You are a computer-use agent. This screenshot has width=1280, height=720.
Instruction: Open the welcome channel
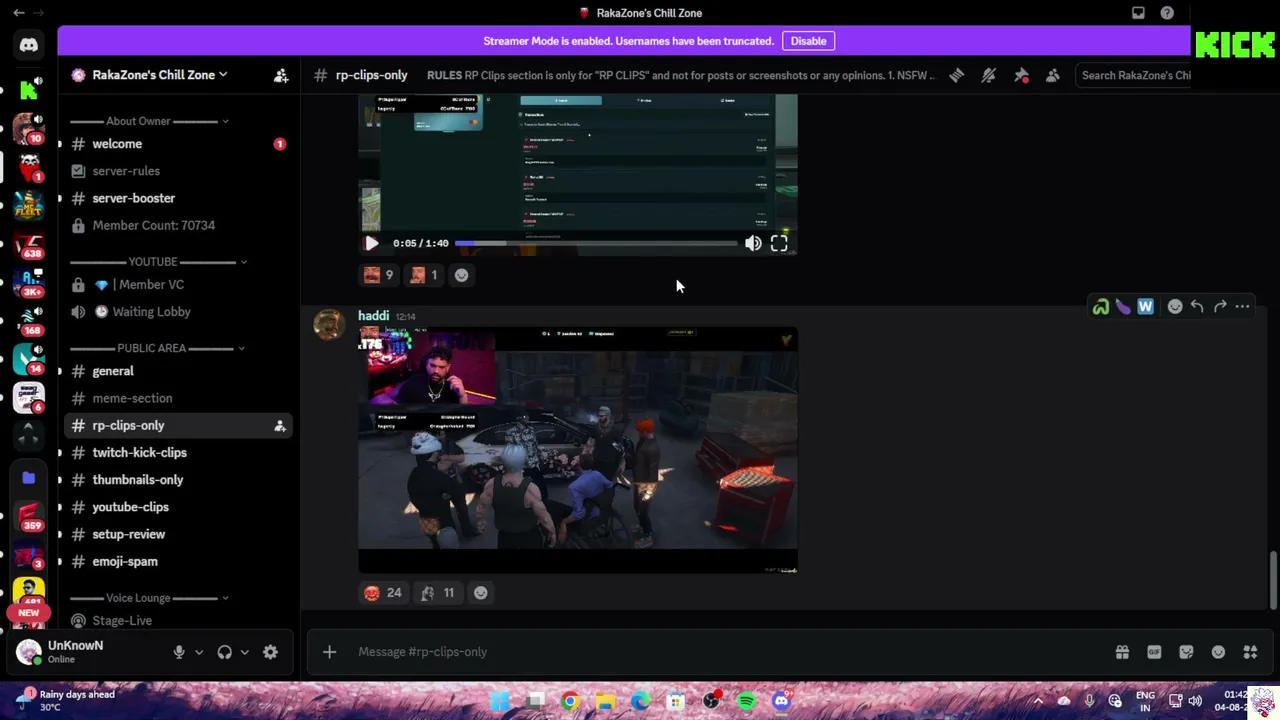pyautogui.click(x=178, y=144)
